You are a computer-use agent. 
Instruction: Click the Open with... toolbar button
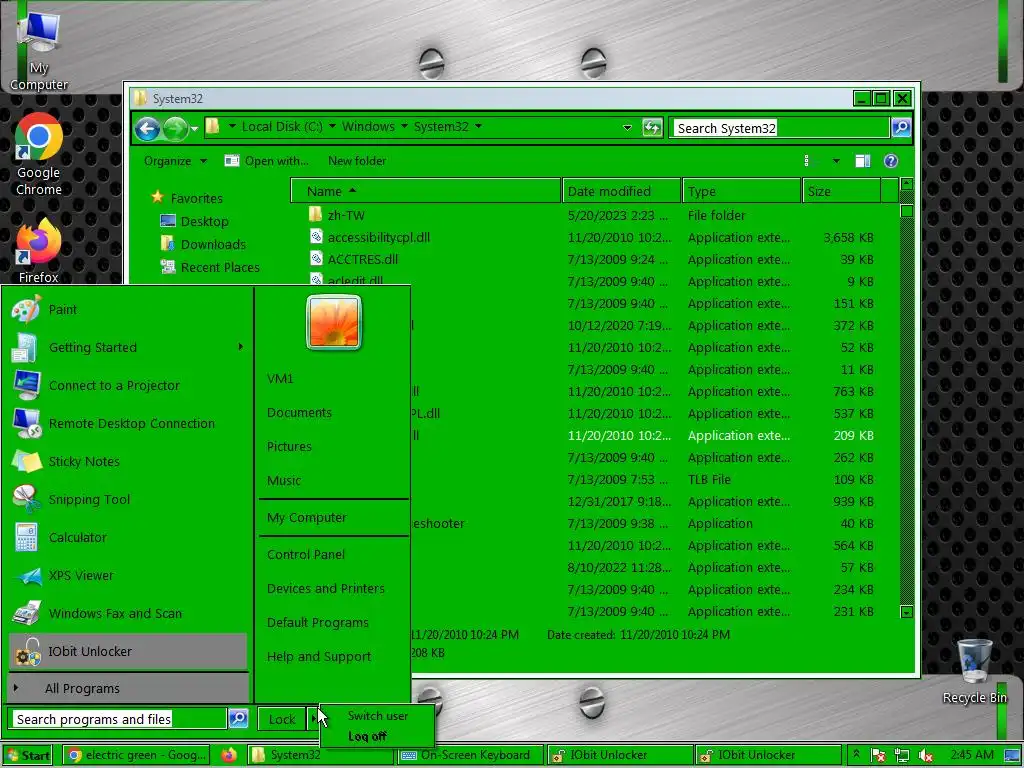pyautogui.click(x=266, y=161)
